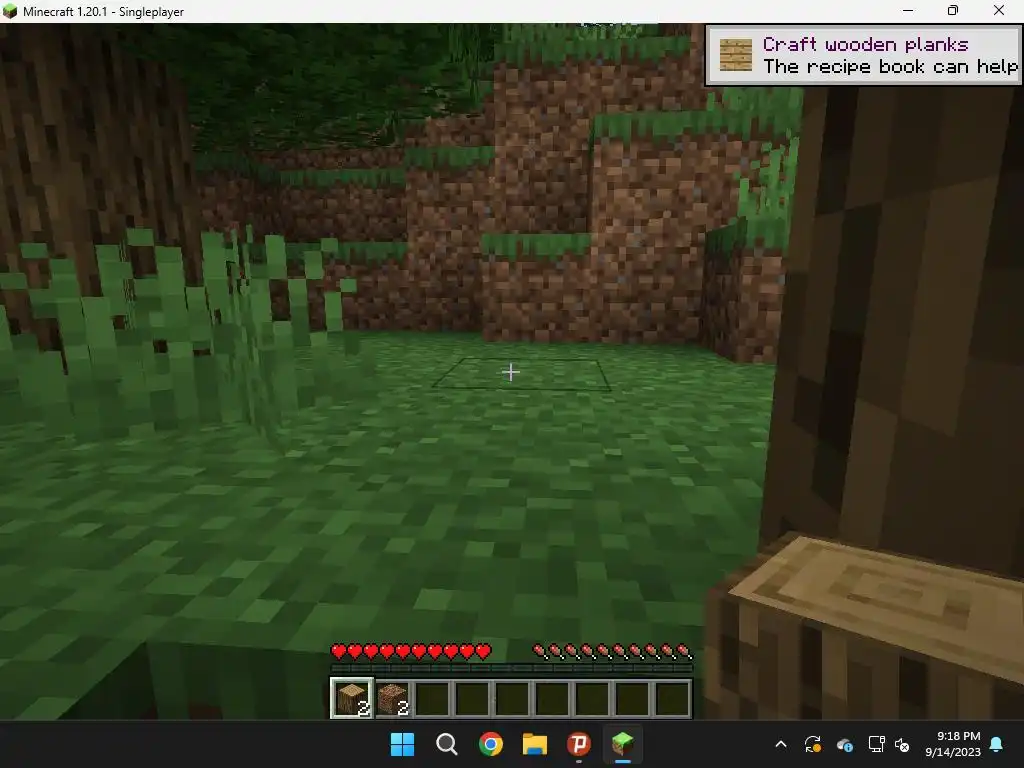Click the Minecraft title bar icon
The width and height of the screenshot is (1024, 768).
tap(10, 11)
